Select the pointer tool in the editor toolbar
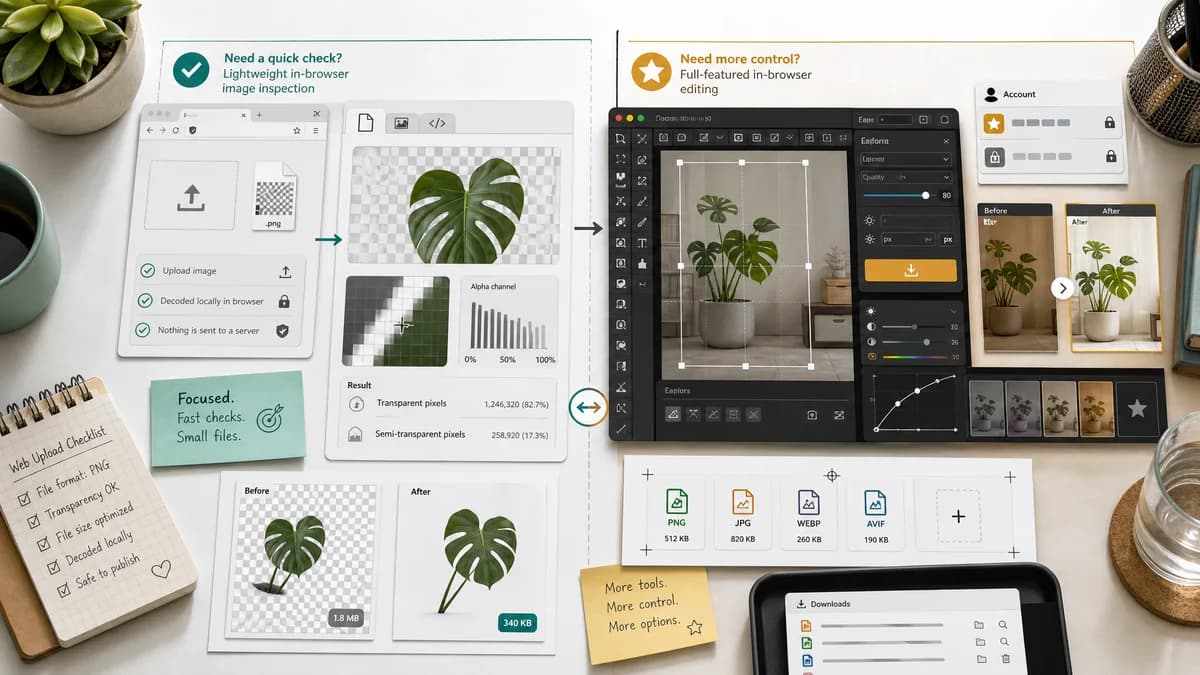Viewport: 1200px width, 675px height. coord(621,139)
